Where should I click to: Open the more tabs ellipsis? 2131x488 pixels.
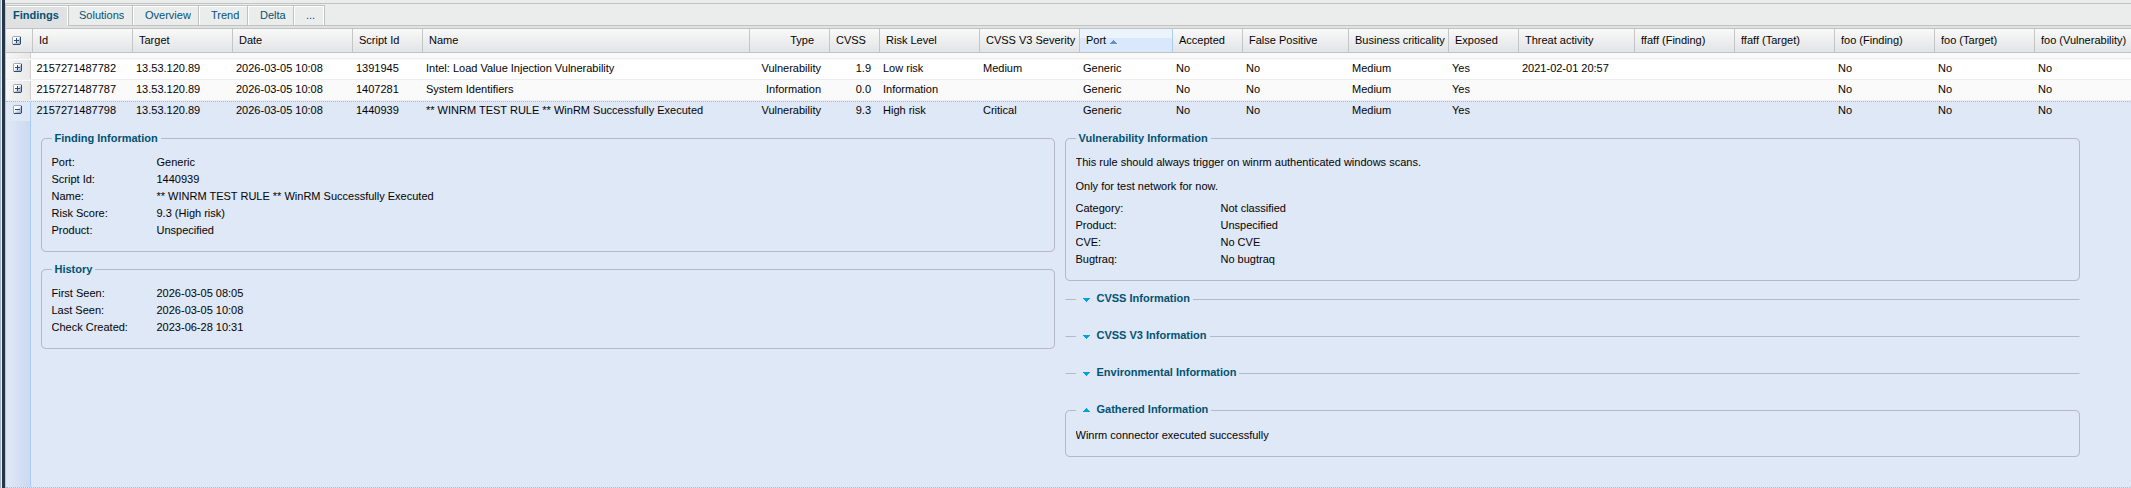click(x=310, y=15)
